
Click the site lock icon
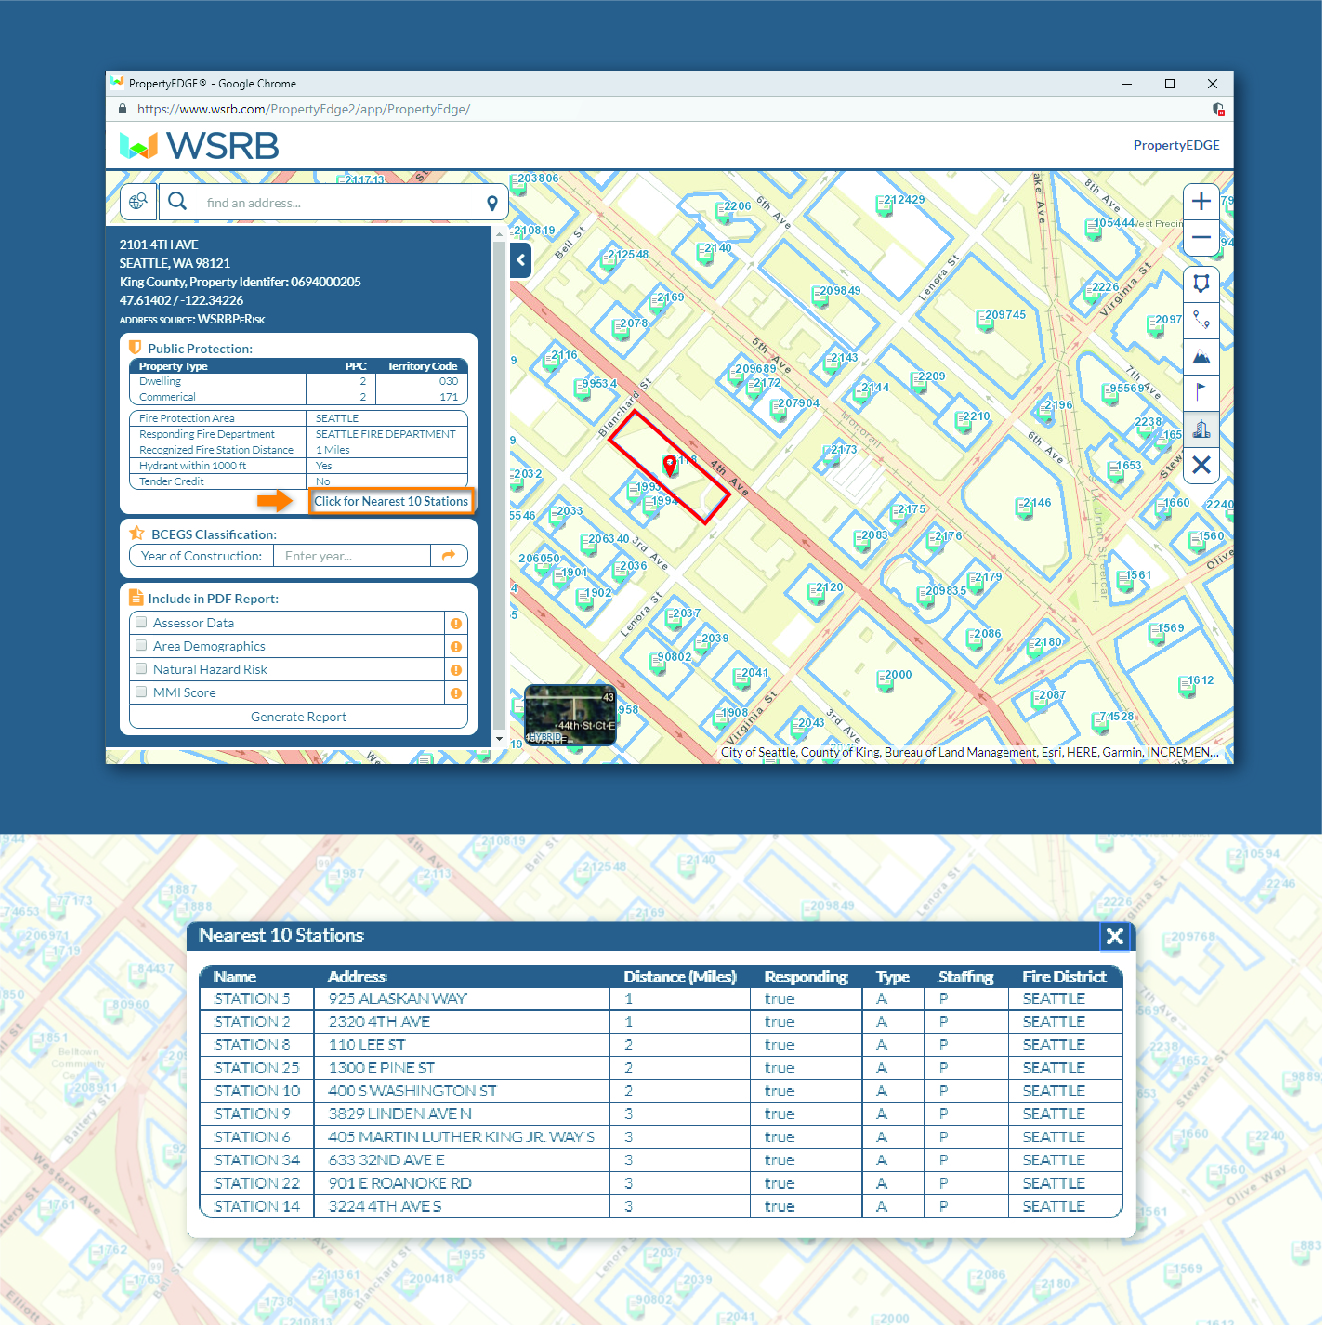click(x=123, y=109)
